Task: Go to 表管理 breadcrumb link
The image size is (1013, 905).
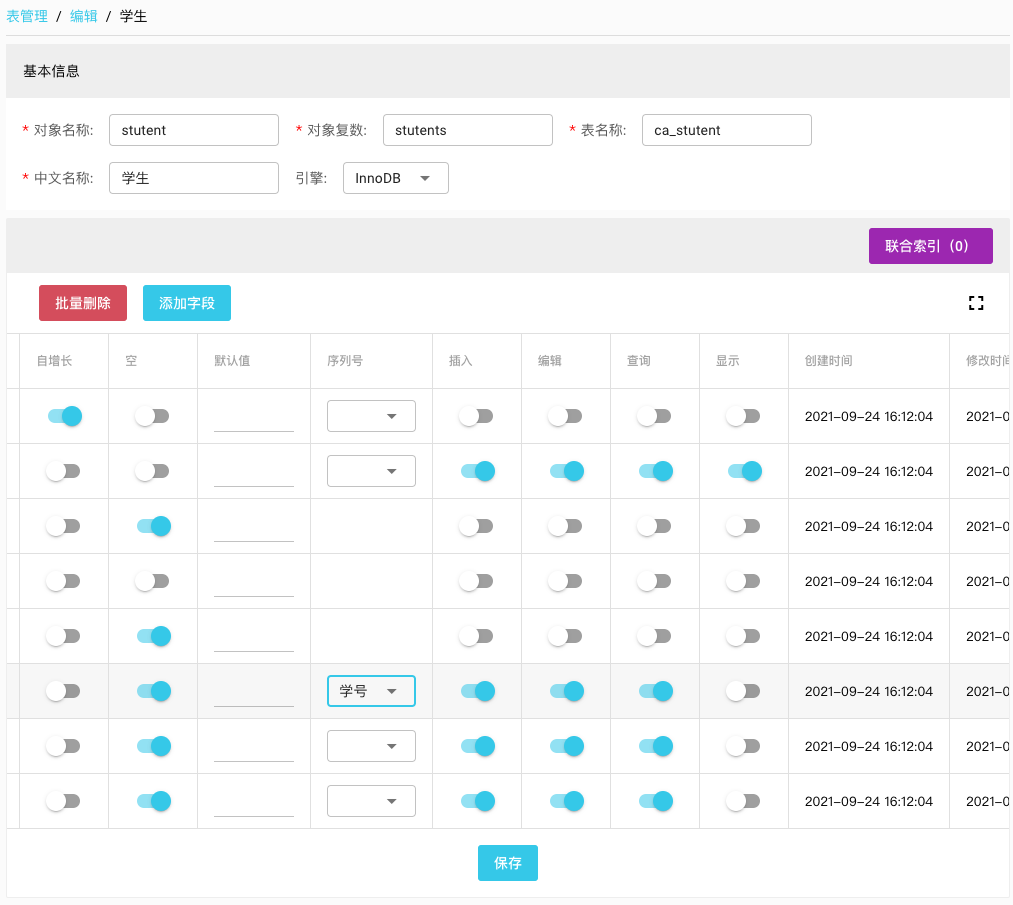Action: [x=27, y=16]
